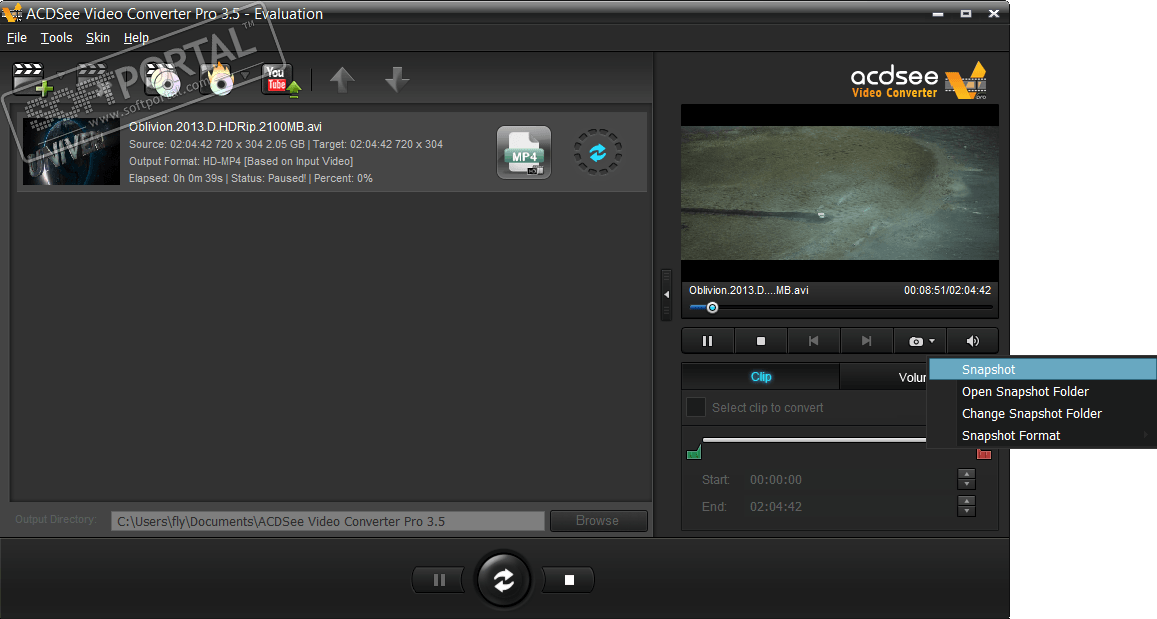Click the Oblivion.2013.D.HDRip.2100MB.avi file name
1157x619 pixels.
pos(225,127)
